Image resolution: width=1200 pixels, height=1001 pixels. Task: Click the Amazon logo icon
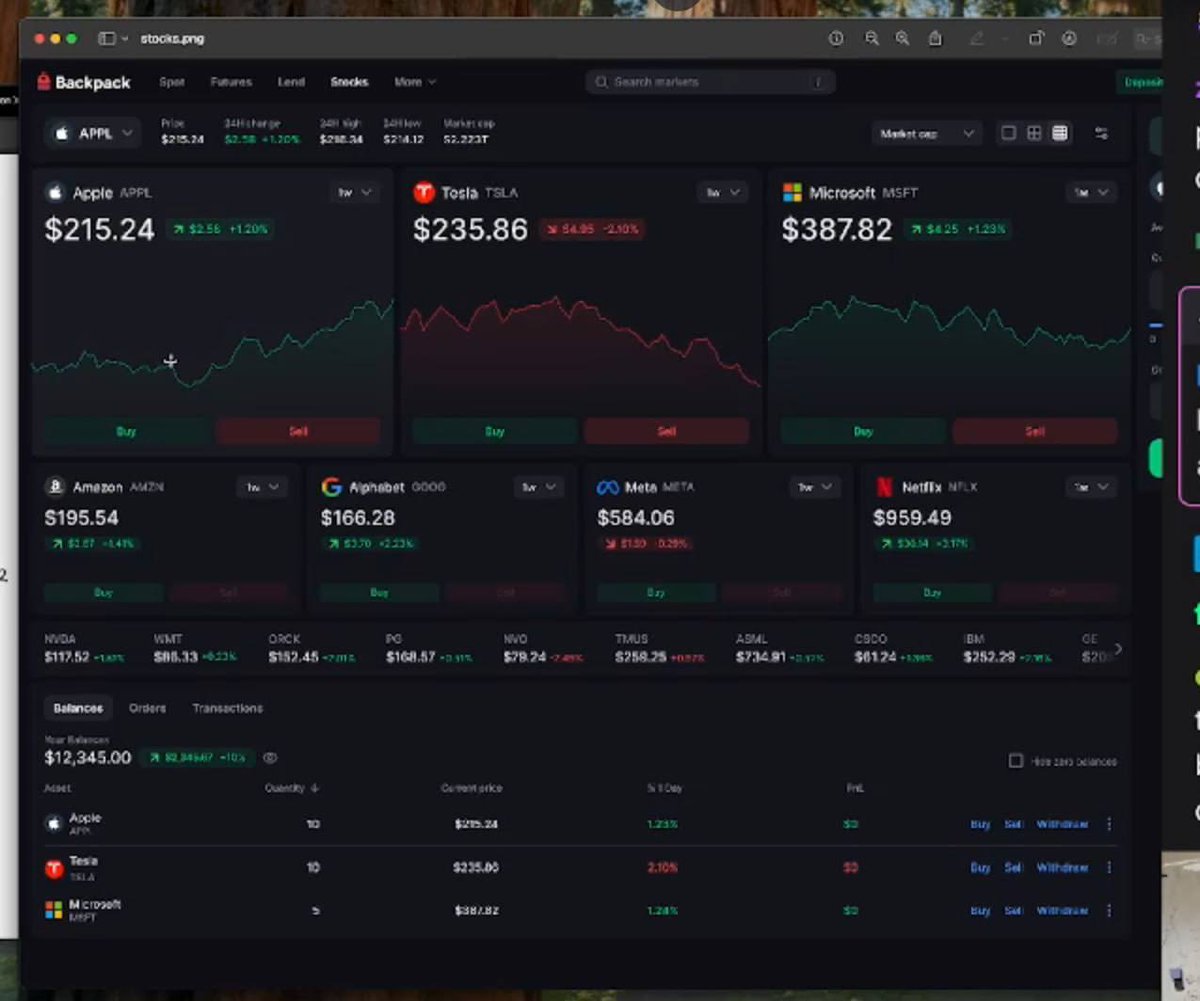(55, 487)
